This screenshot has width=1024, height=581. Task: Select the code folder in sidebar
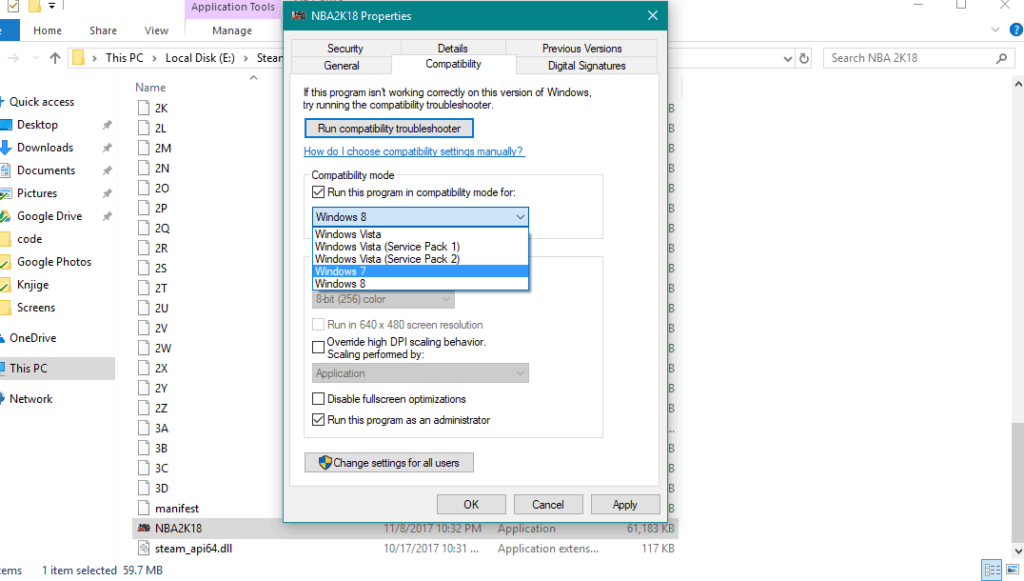(29, 239)
